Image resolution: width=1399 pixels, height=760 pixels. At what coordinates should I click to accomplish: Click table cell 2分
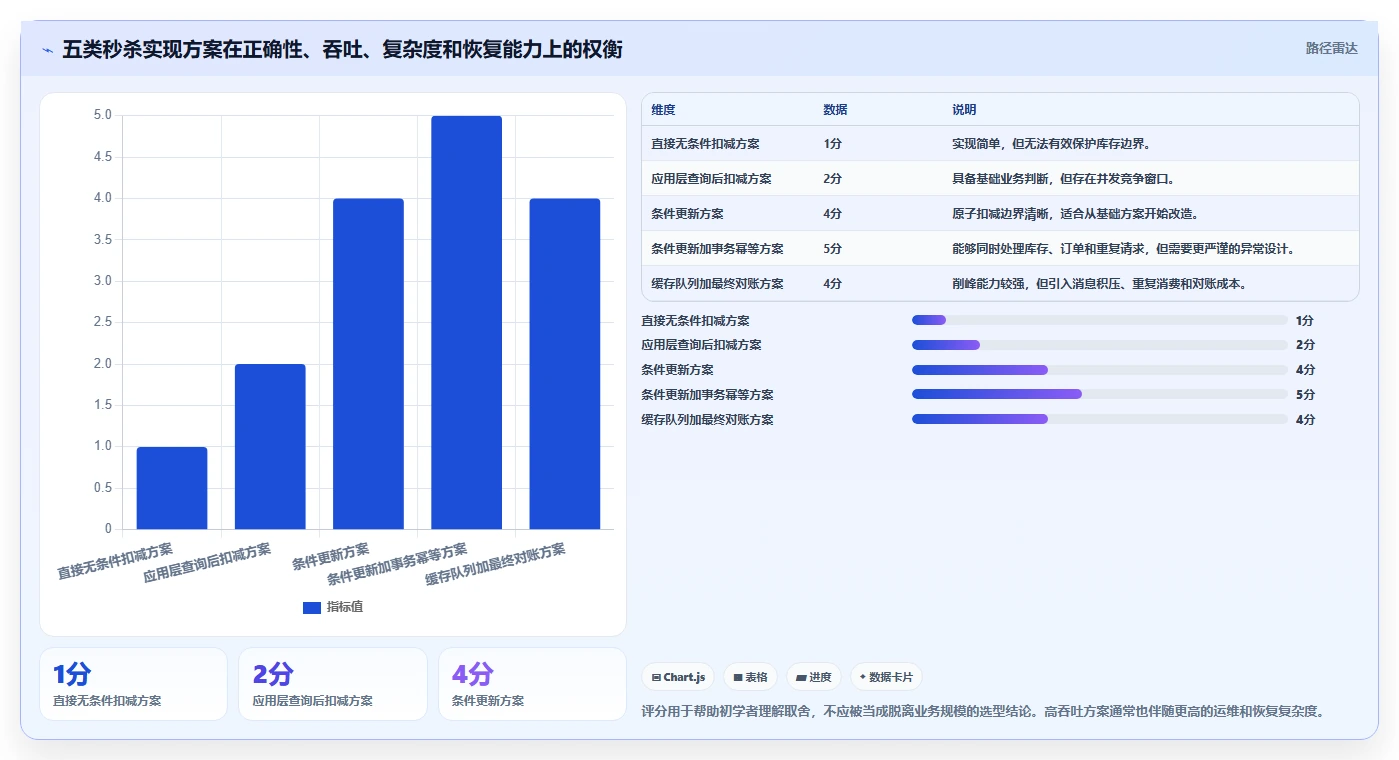[x=832, y=179]
